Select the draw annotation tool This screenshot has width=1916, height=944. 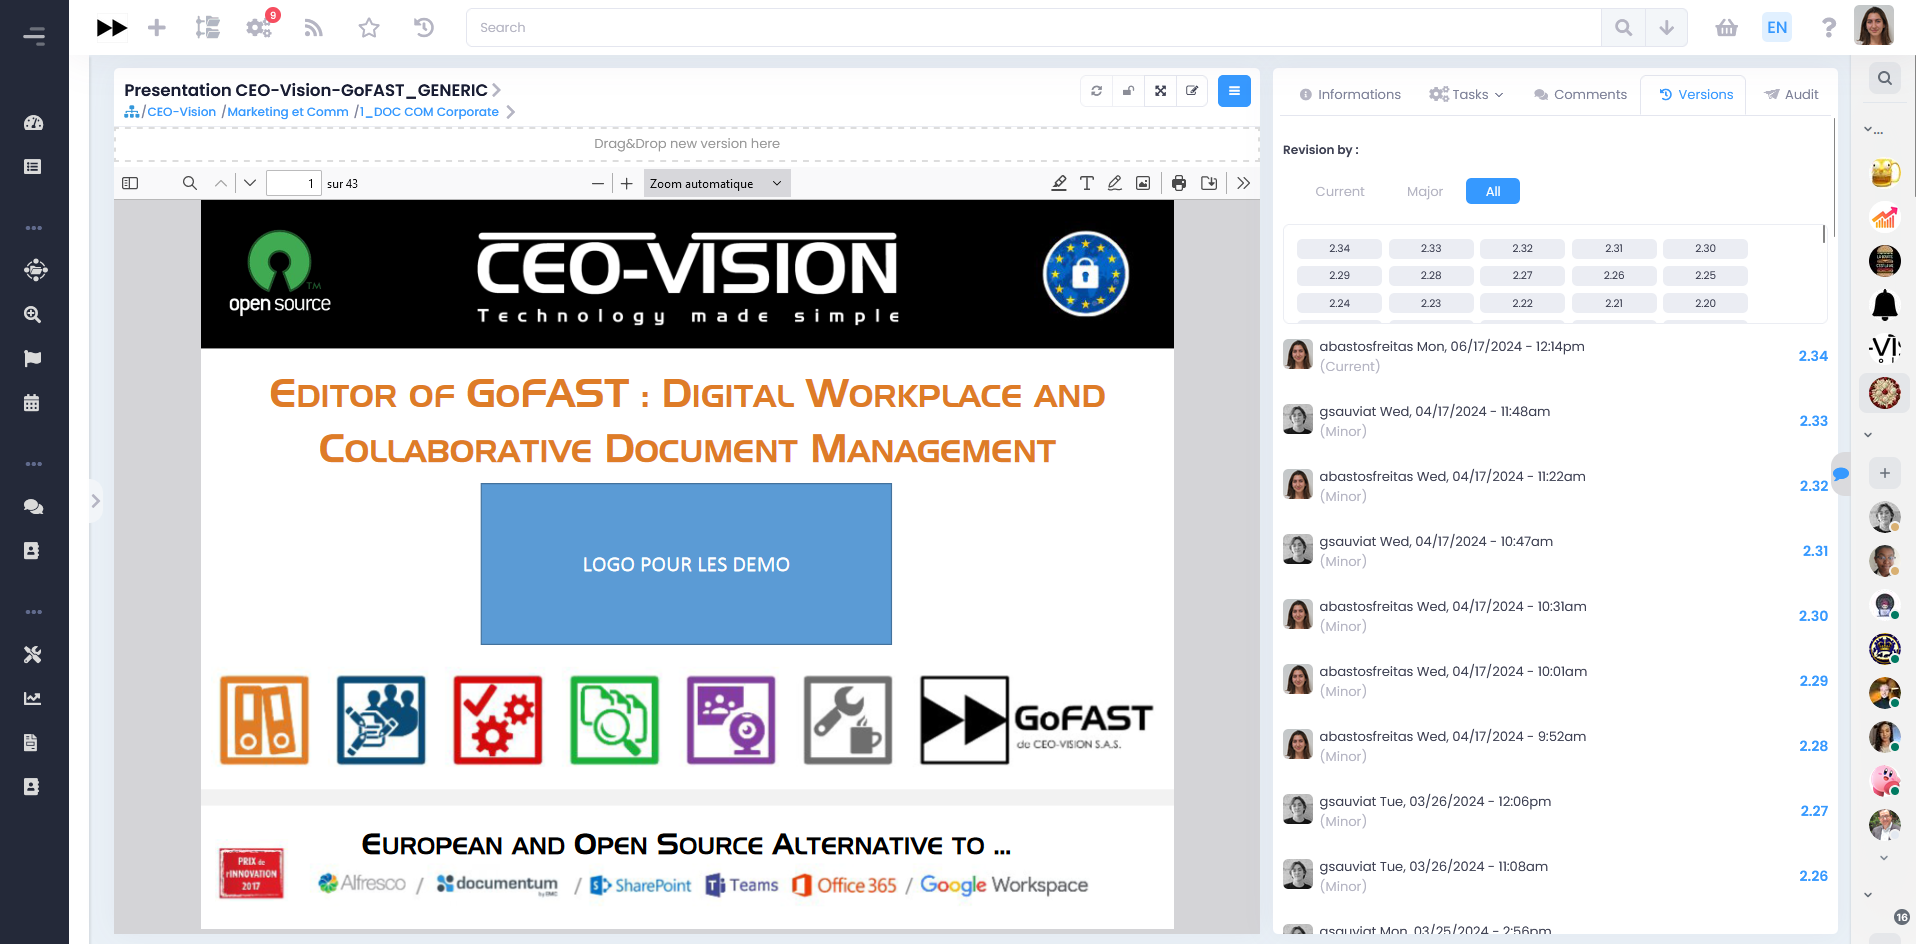coord(1114,183)
